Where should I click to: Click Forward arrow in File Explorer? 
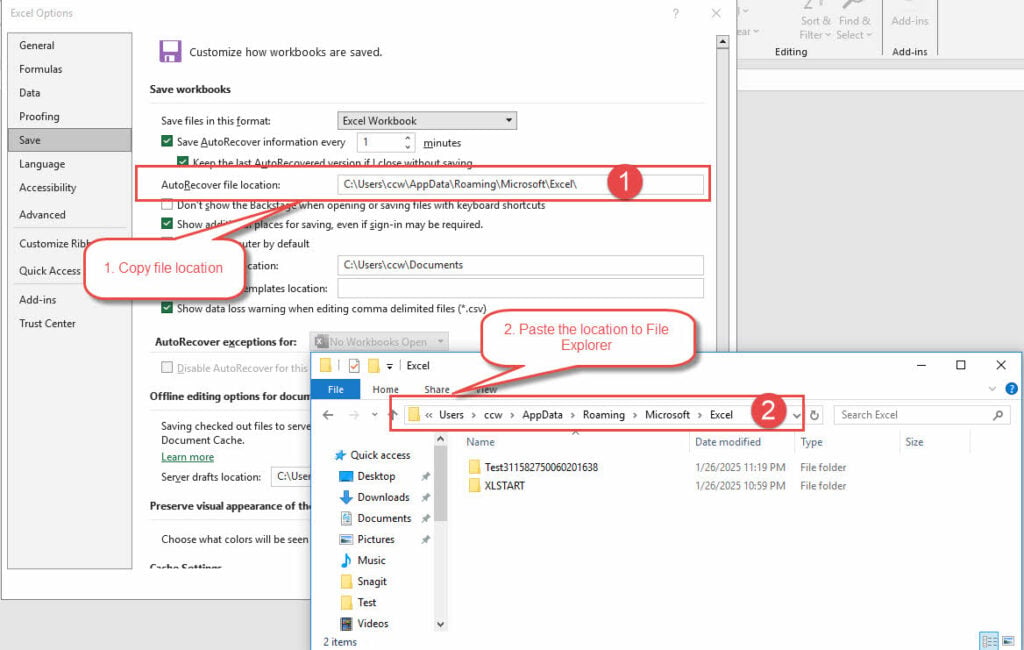point(354,415)
